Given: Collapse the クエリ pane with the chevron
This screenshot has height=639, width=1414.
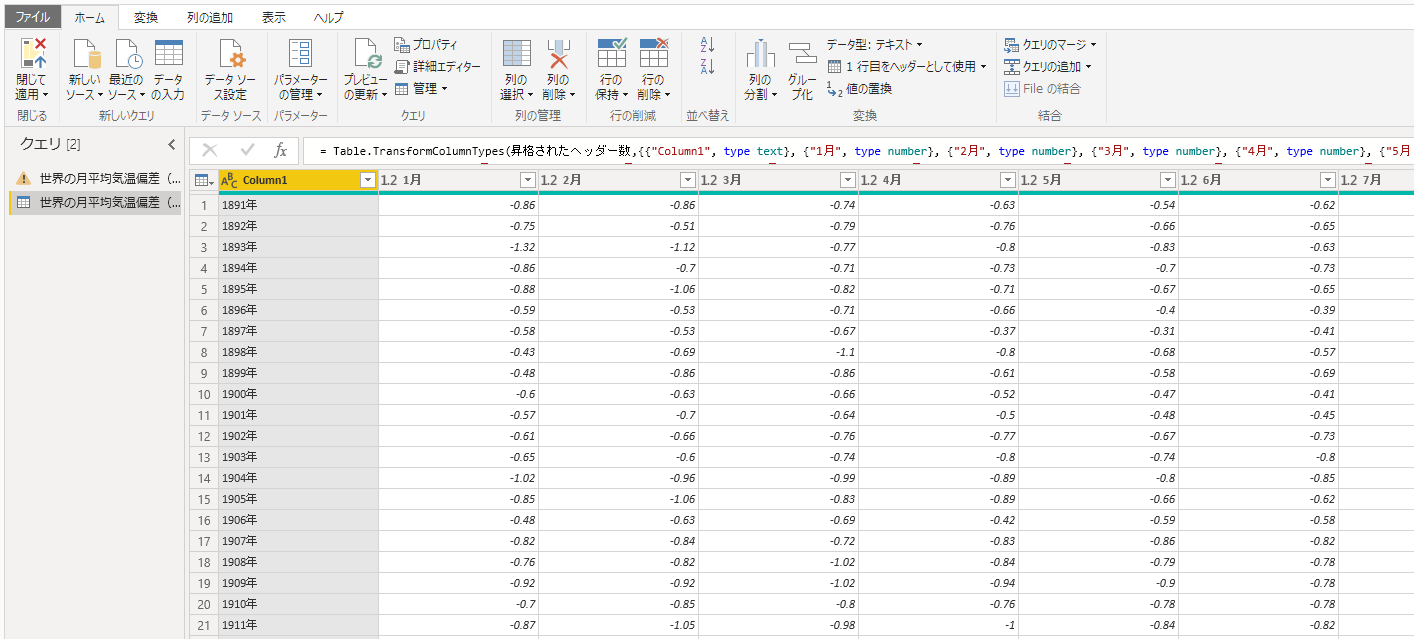Looking at the screenshot, I should pos(171,145).
